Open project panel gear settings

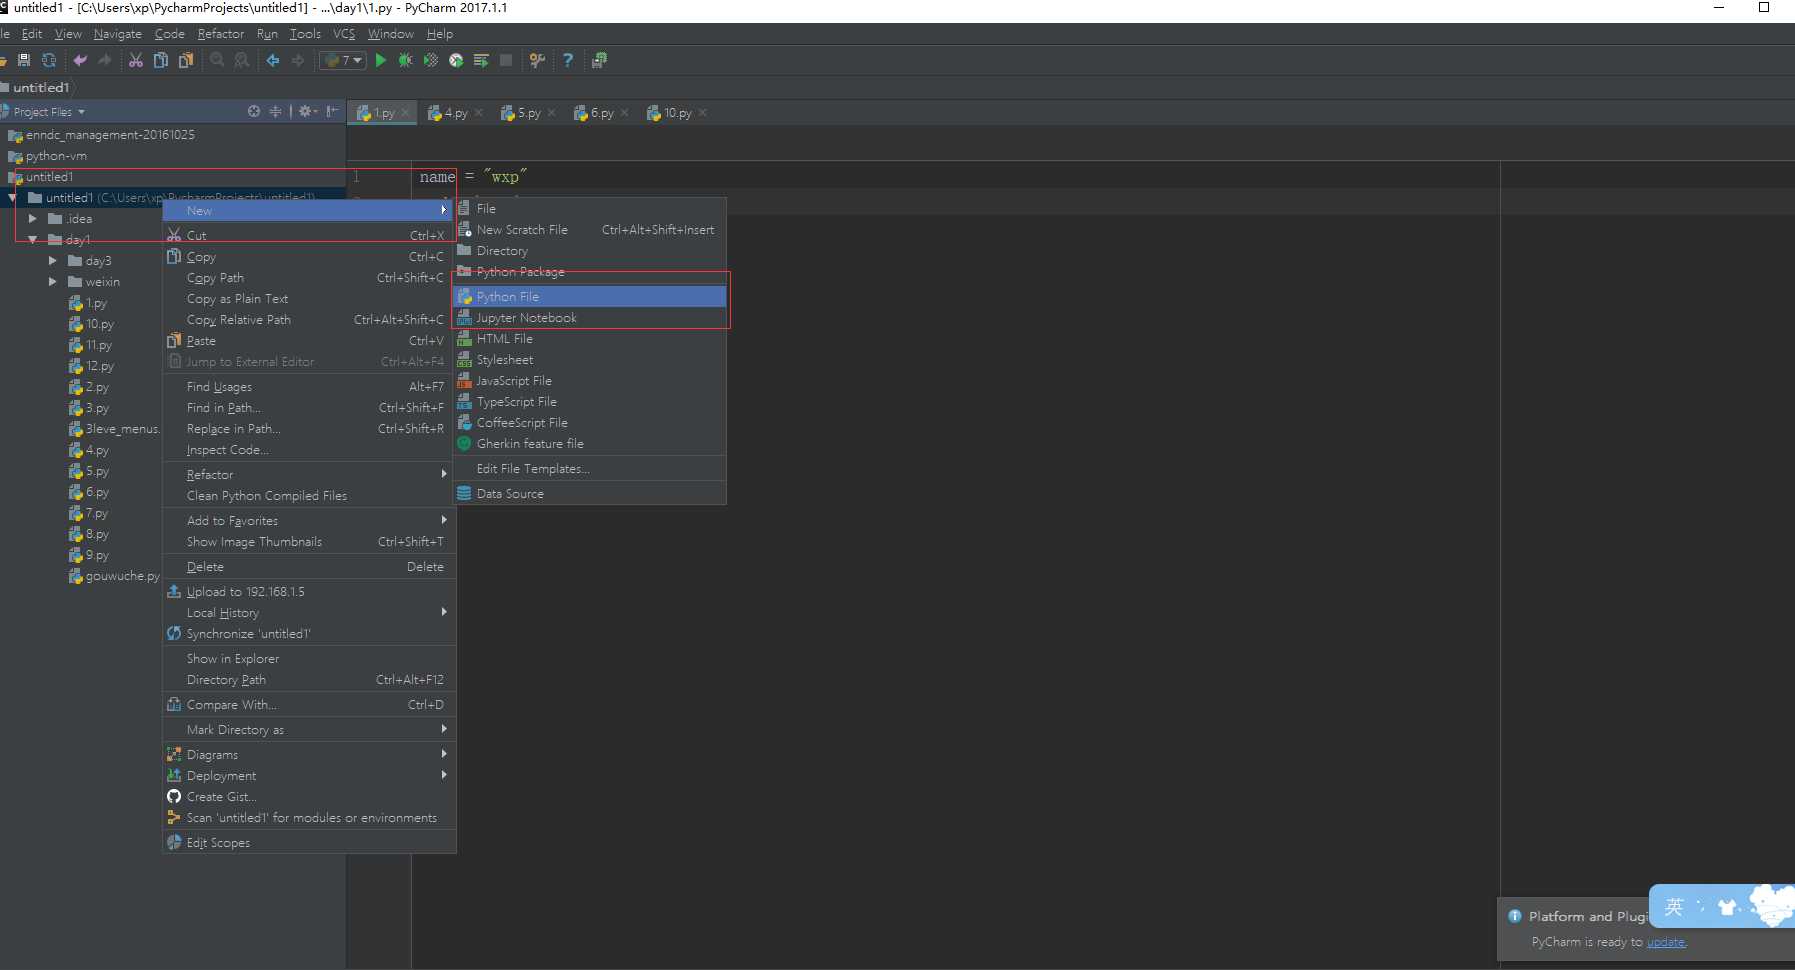pos(307,111)
